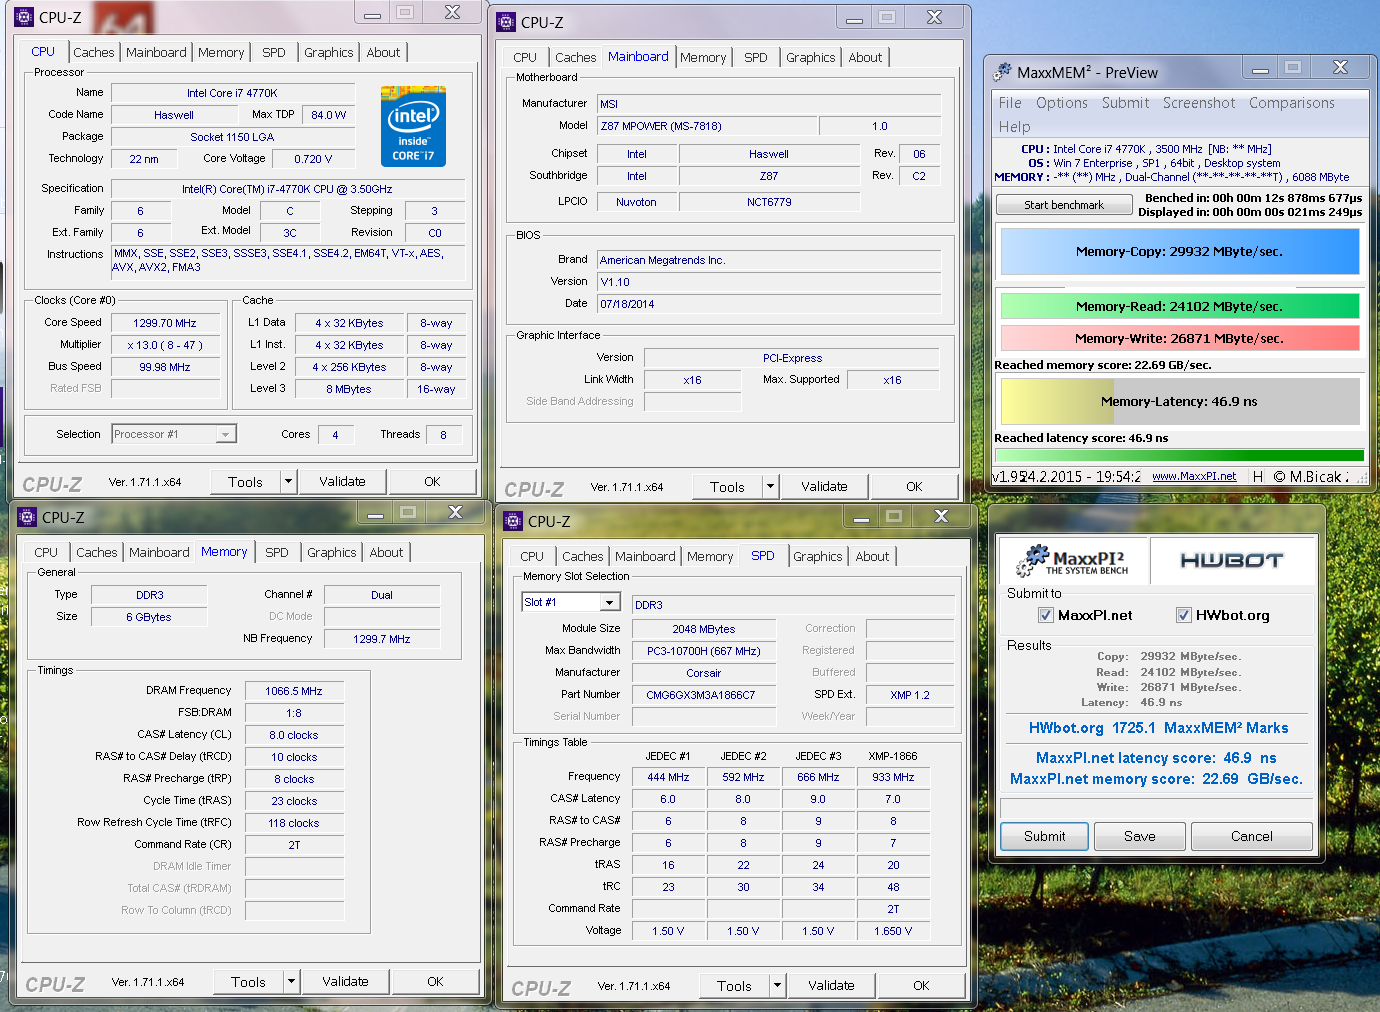The width and height of the screenshot is (1380, 1012).
Task: Click MaxxPI.net latency score text
Action: tap(1156, 758)
